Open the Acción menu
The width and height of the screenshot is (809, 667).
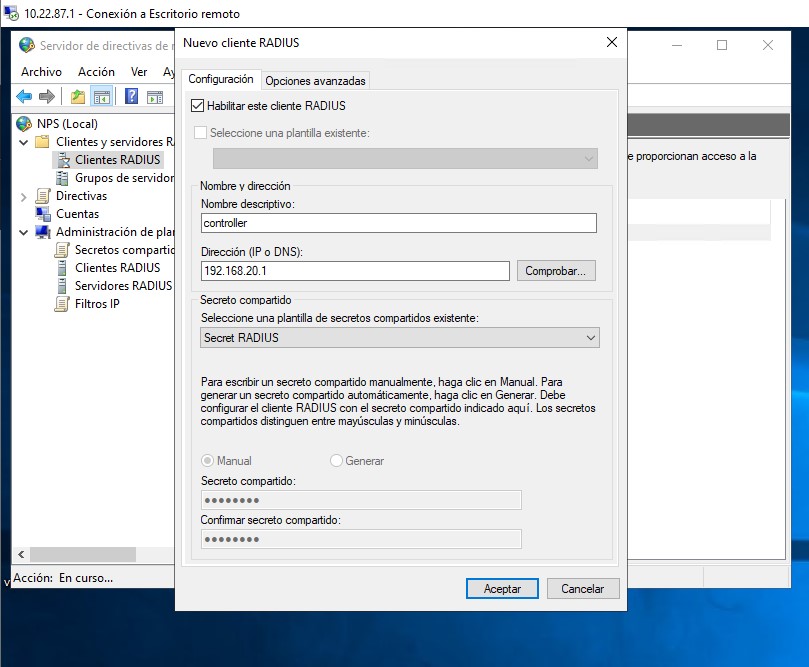click(96, 72)
